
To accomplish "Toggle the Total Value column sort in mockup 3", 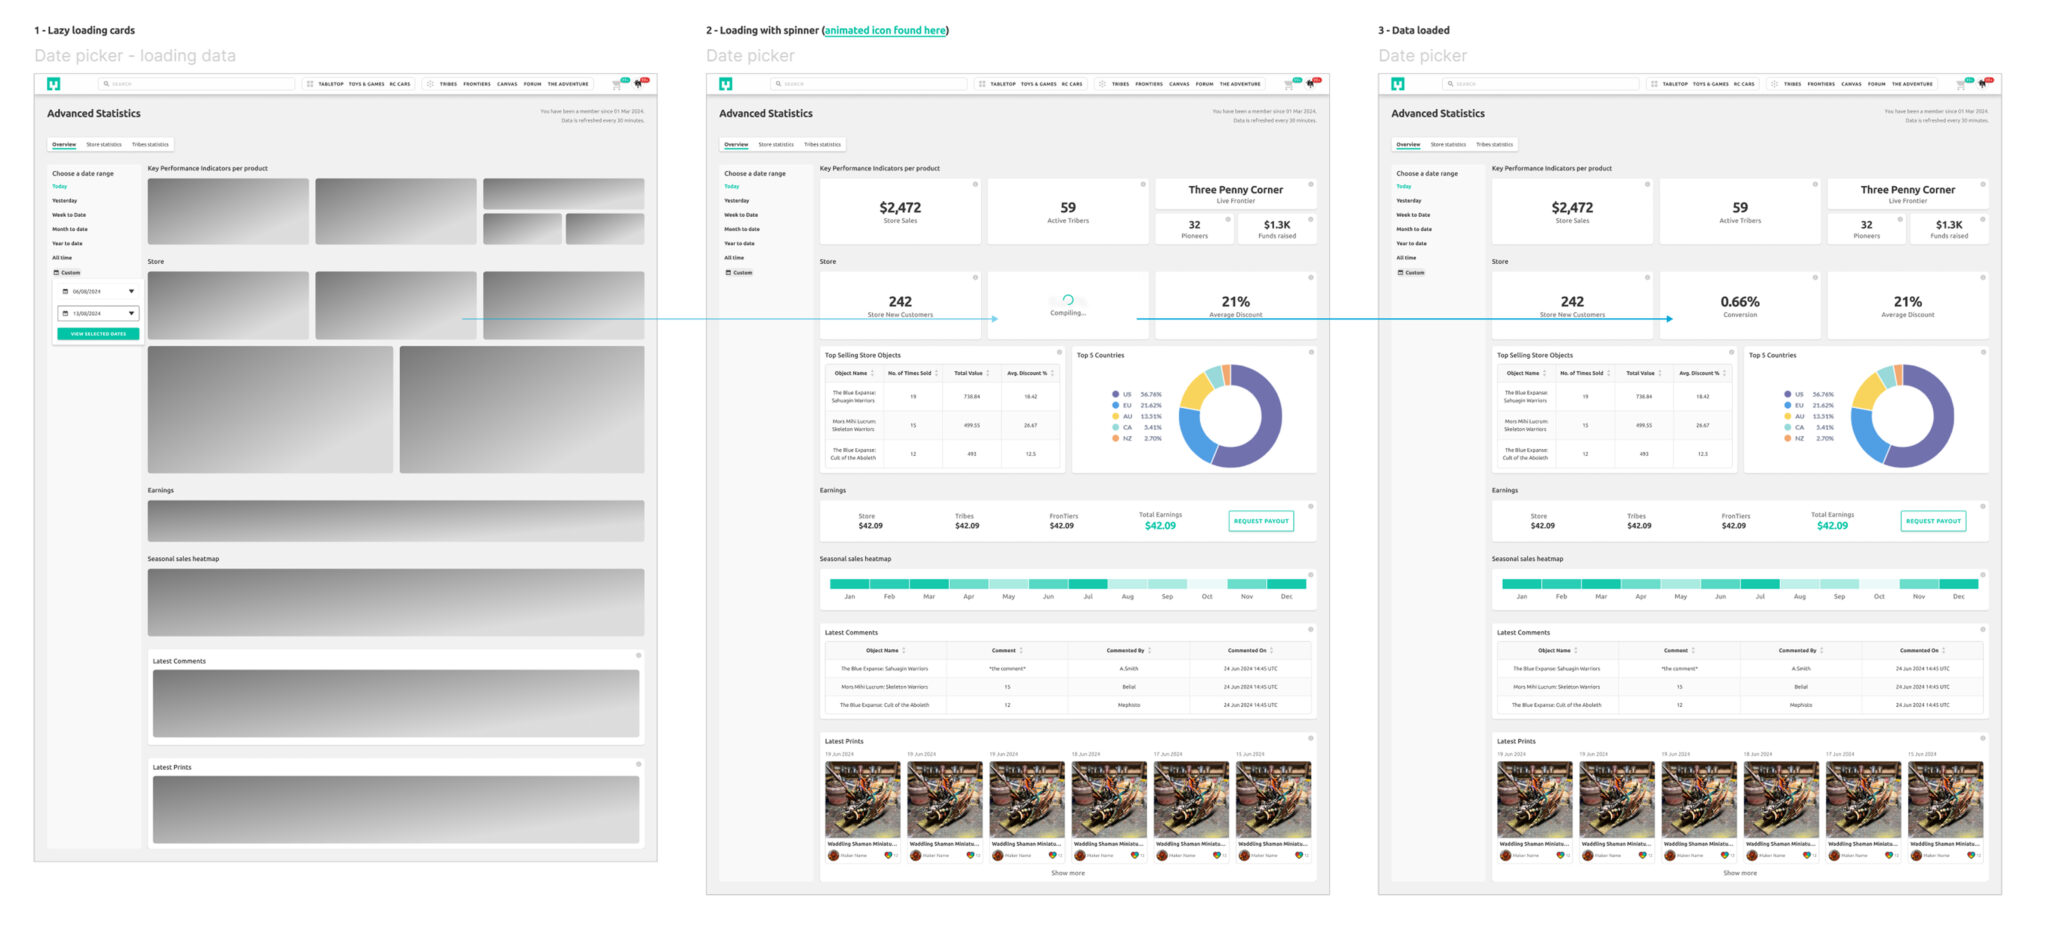I will (1659, 373).
